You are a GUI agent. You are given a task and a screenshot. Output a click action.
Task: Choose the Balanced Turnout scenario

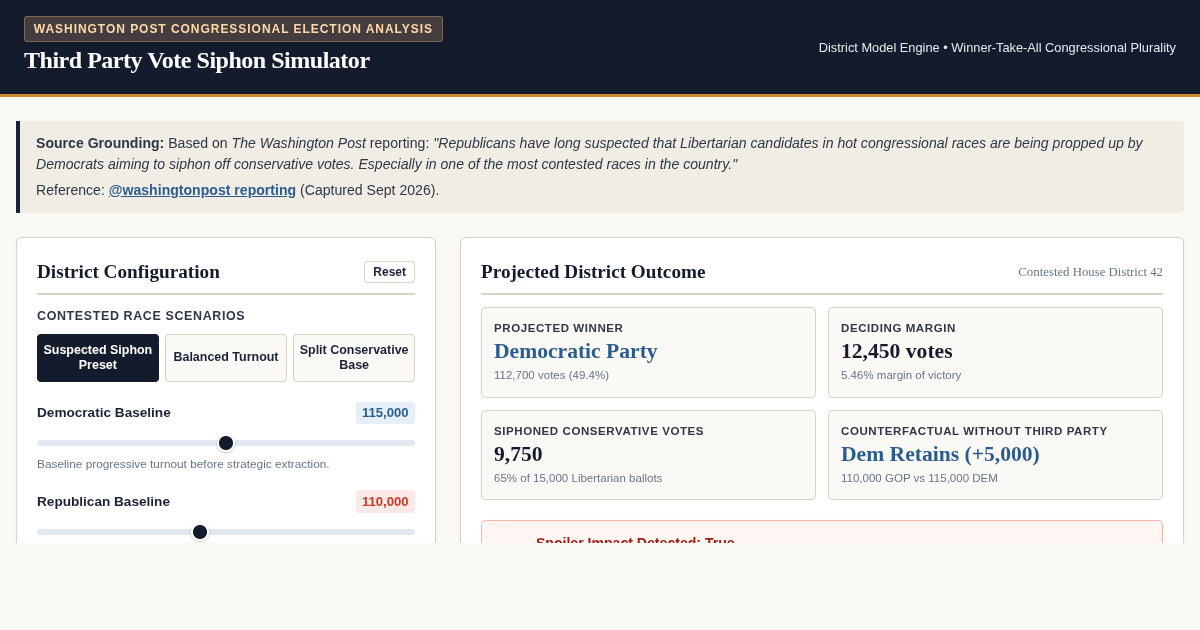point(226,358)
